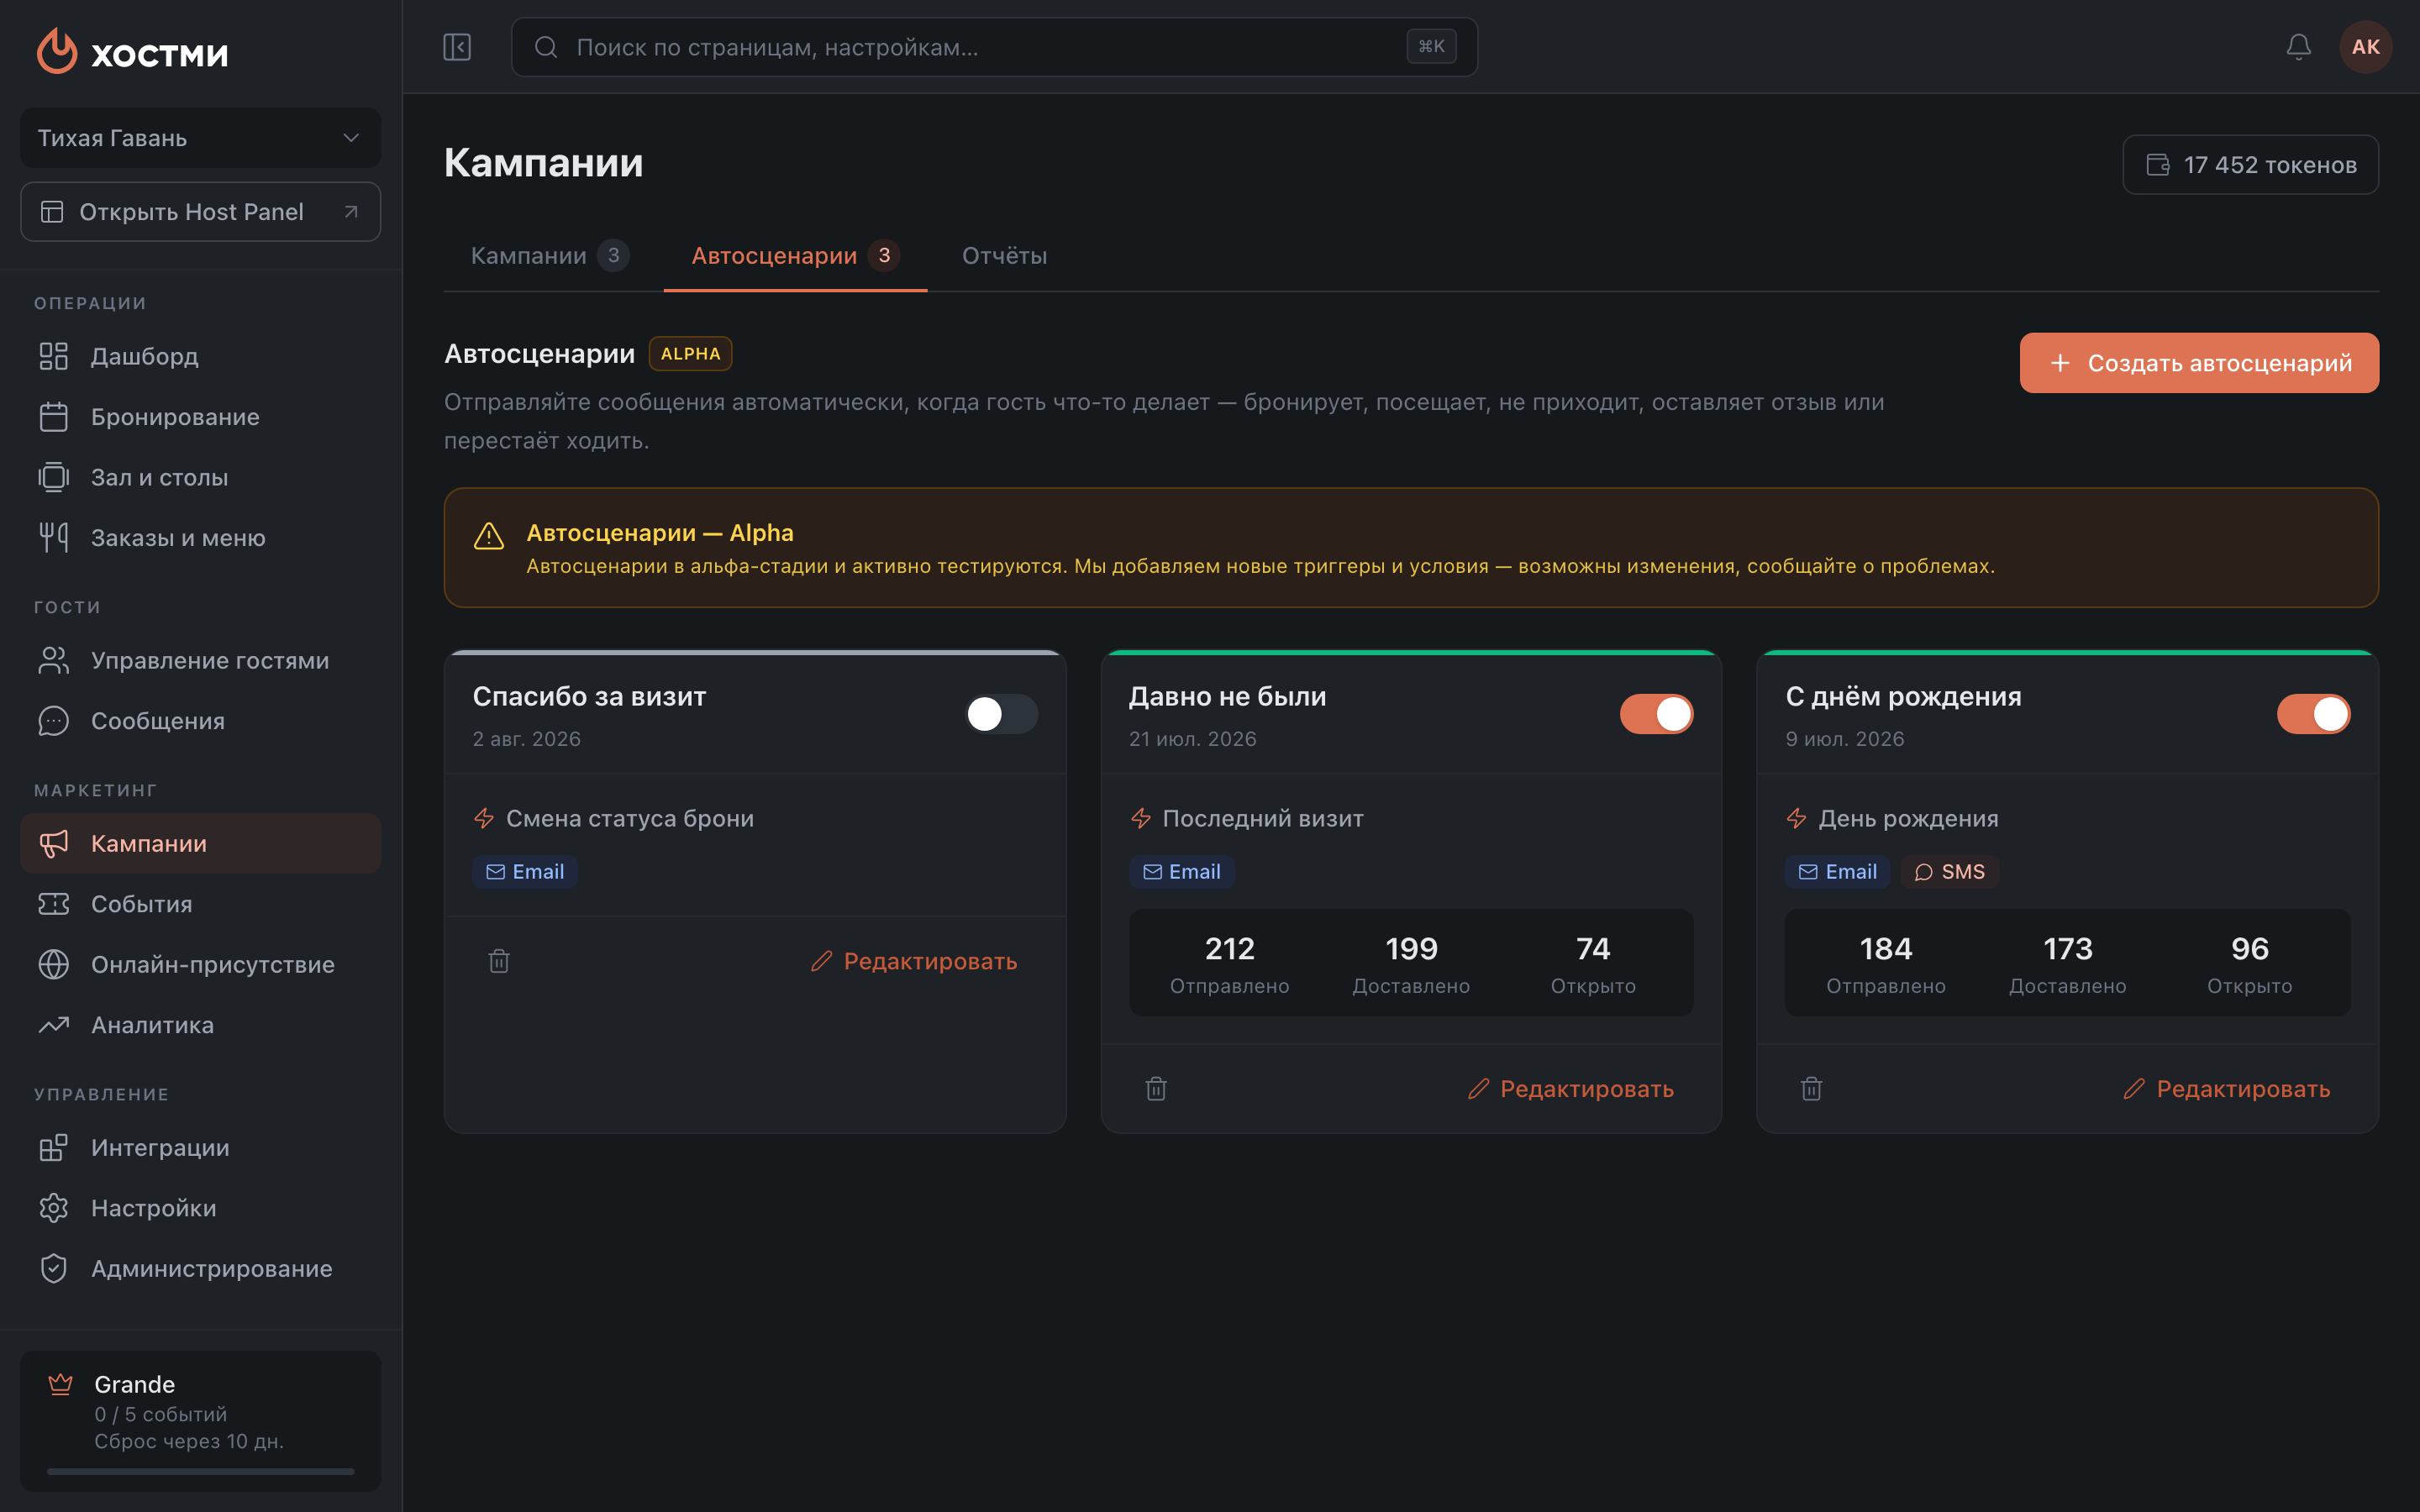Open События in the sidebar
Screen dimensions: 2420x1512
200,904
